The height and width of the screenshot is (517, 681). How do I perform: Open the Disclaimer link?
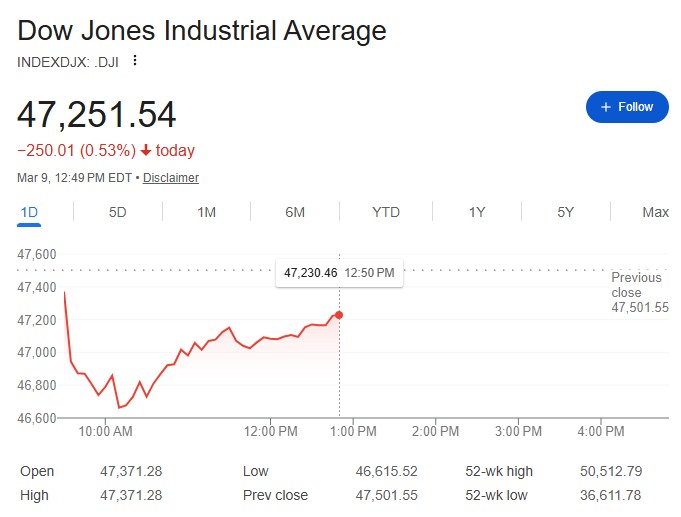coord(171,178)
